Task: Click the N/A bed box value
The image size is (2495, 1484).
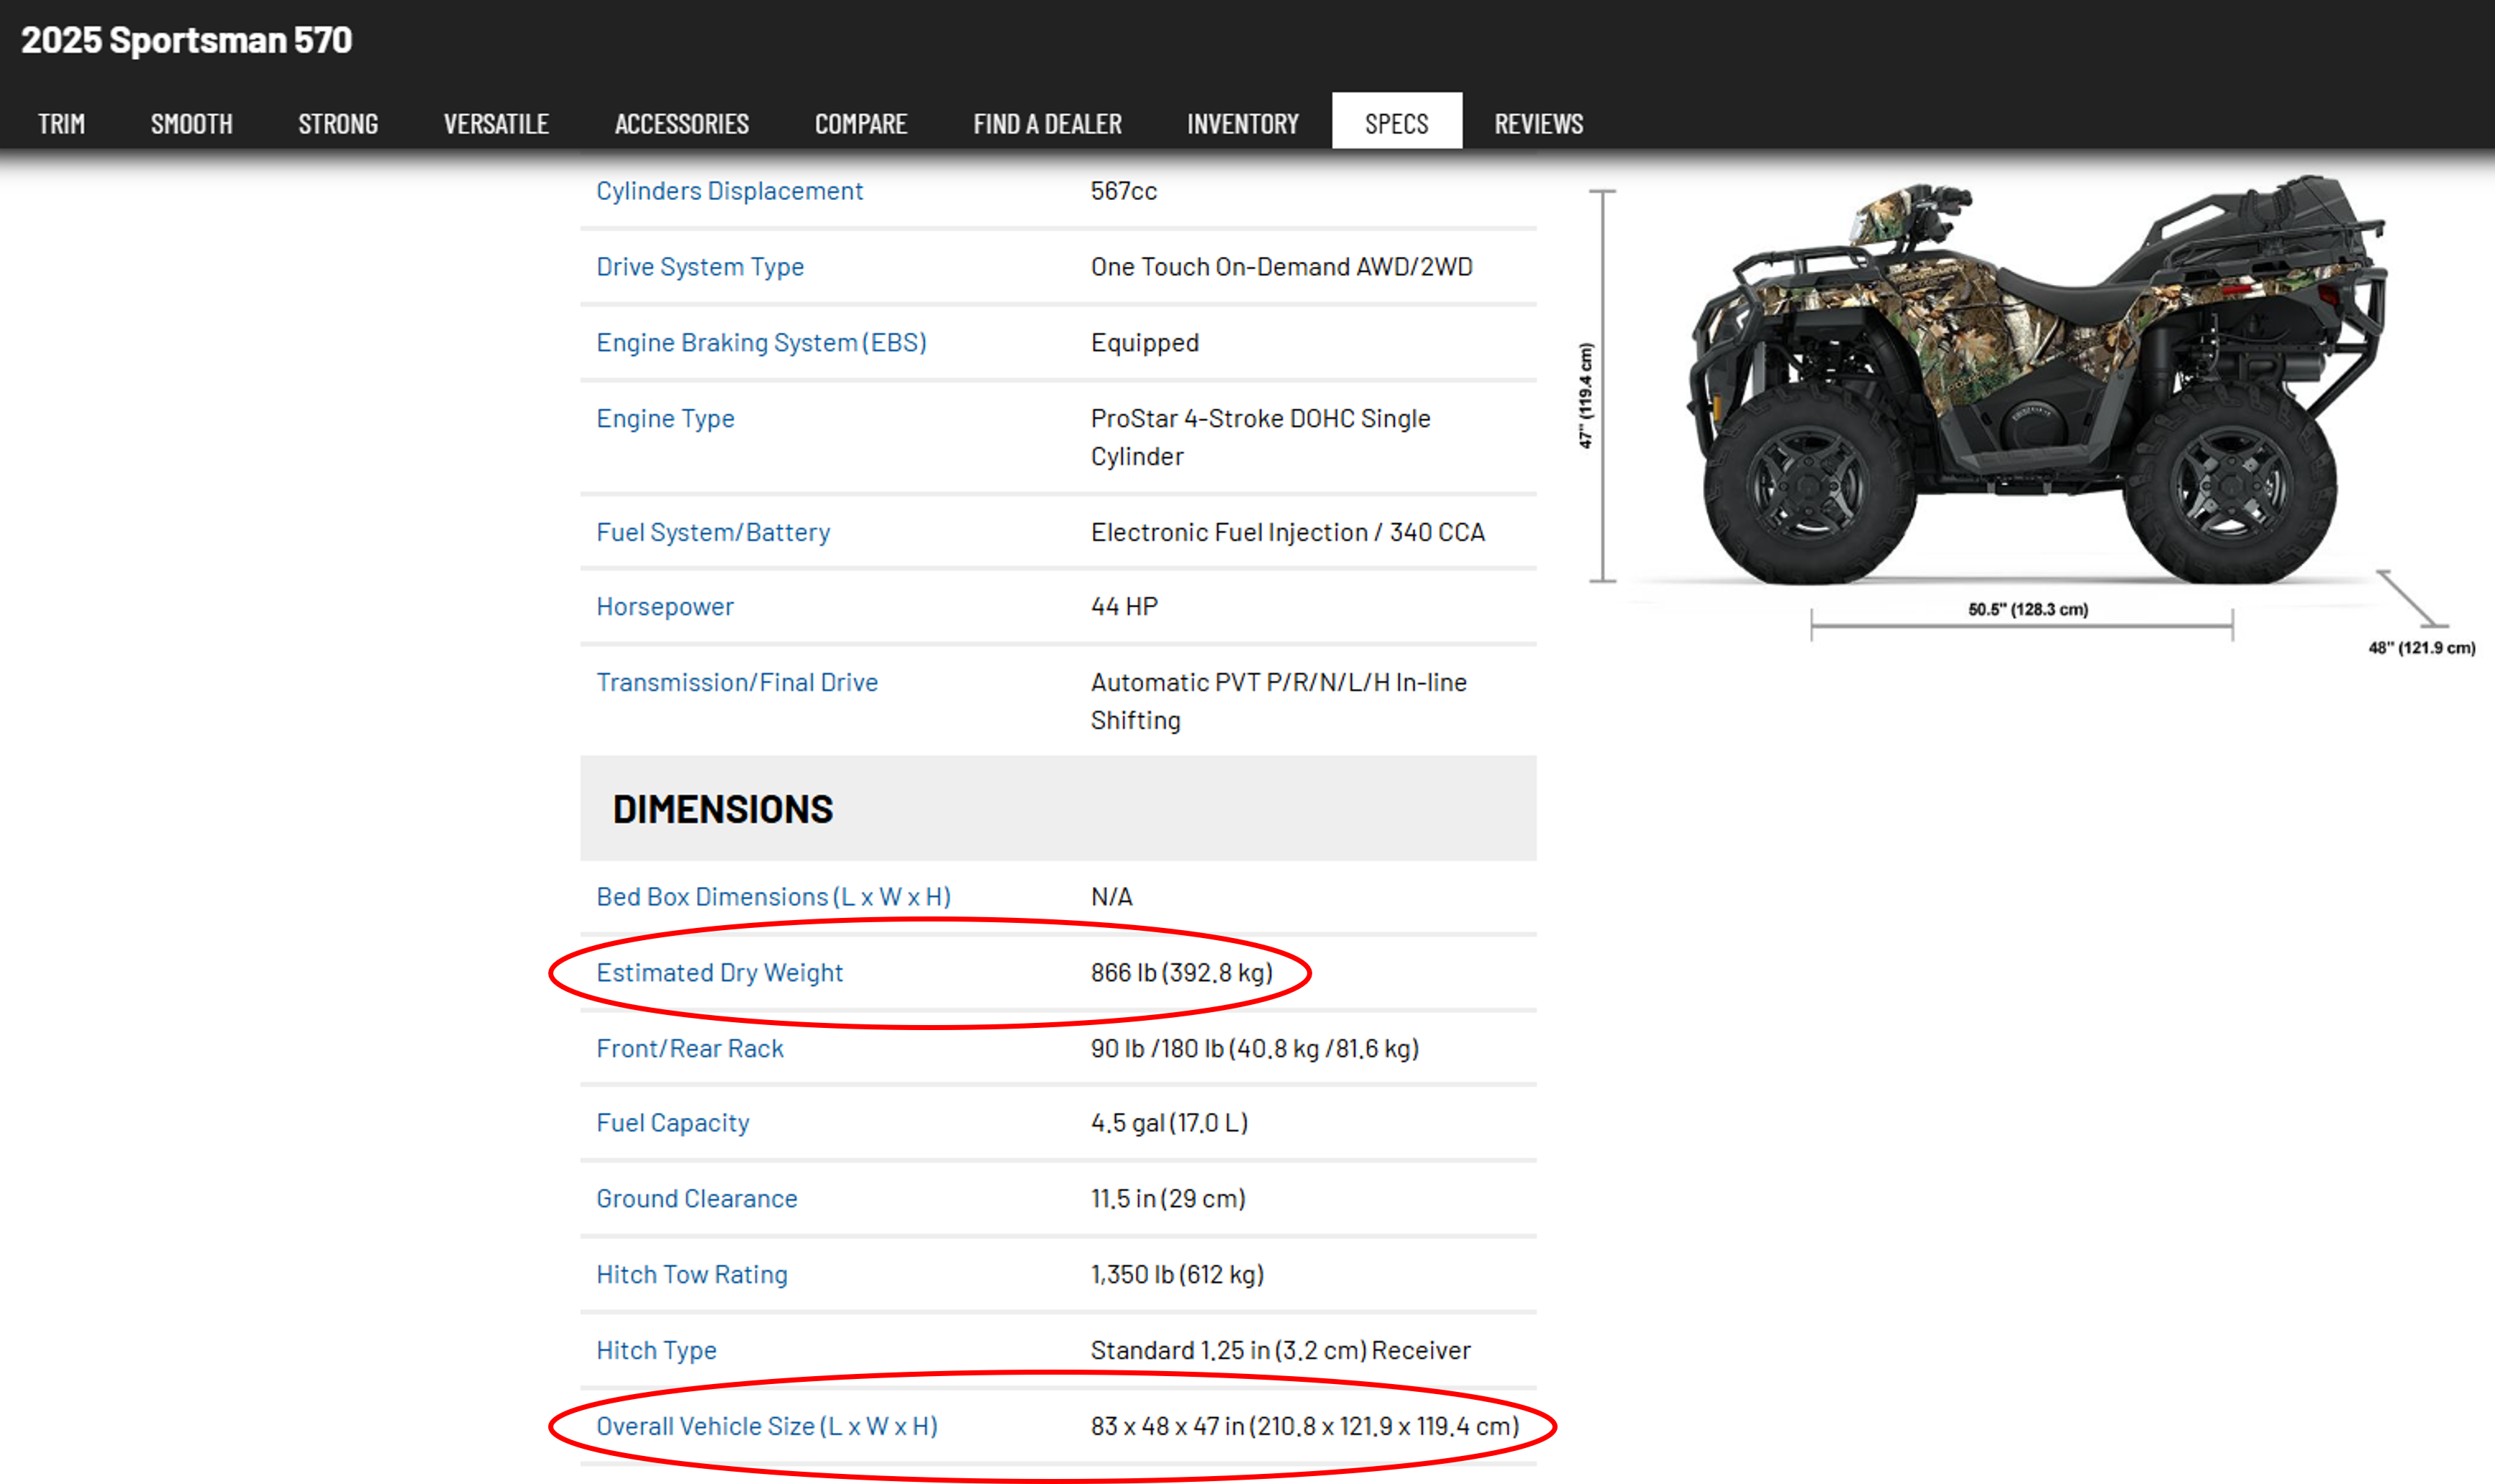Action: [x=1112, y=897]
